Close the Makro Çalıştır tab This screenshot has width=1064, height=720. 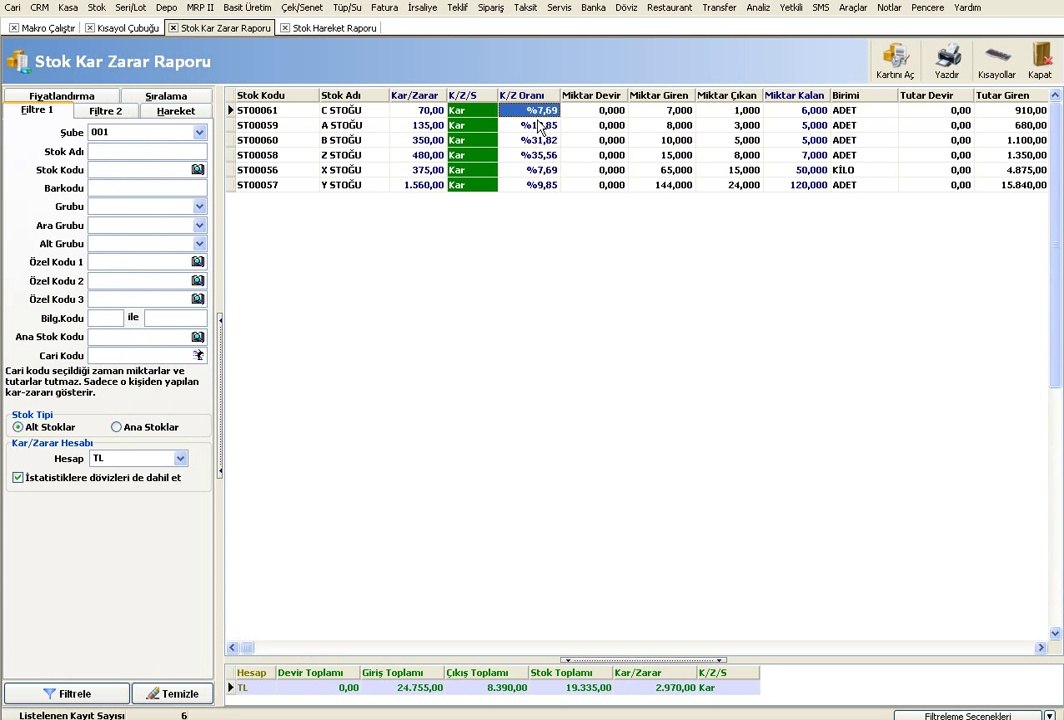pyautogui.click(x=14, y=28)
